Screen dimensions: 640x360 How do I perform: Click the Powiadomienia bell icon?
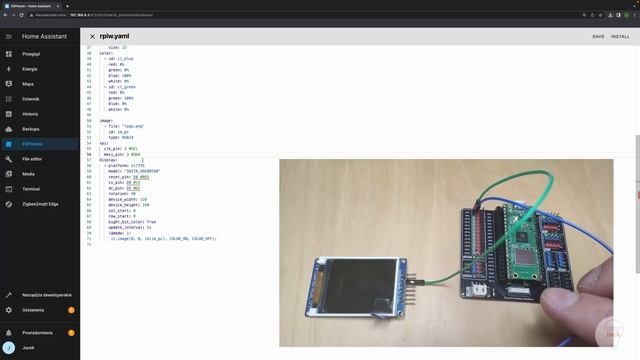[x=9, y=333]
